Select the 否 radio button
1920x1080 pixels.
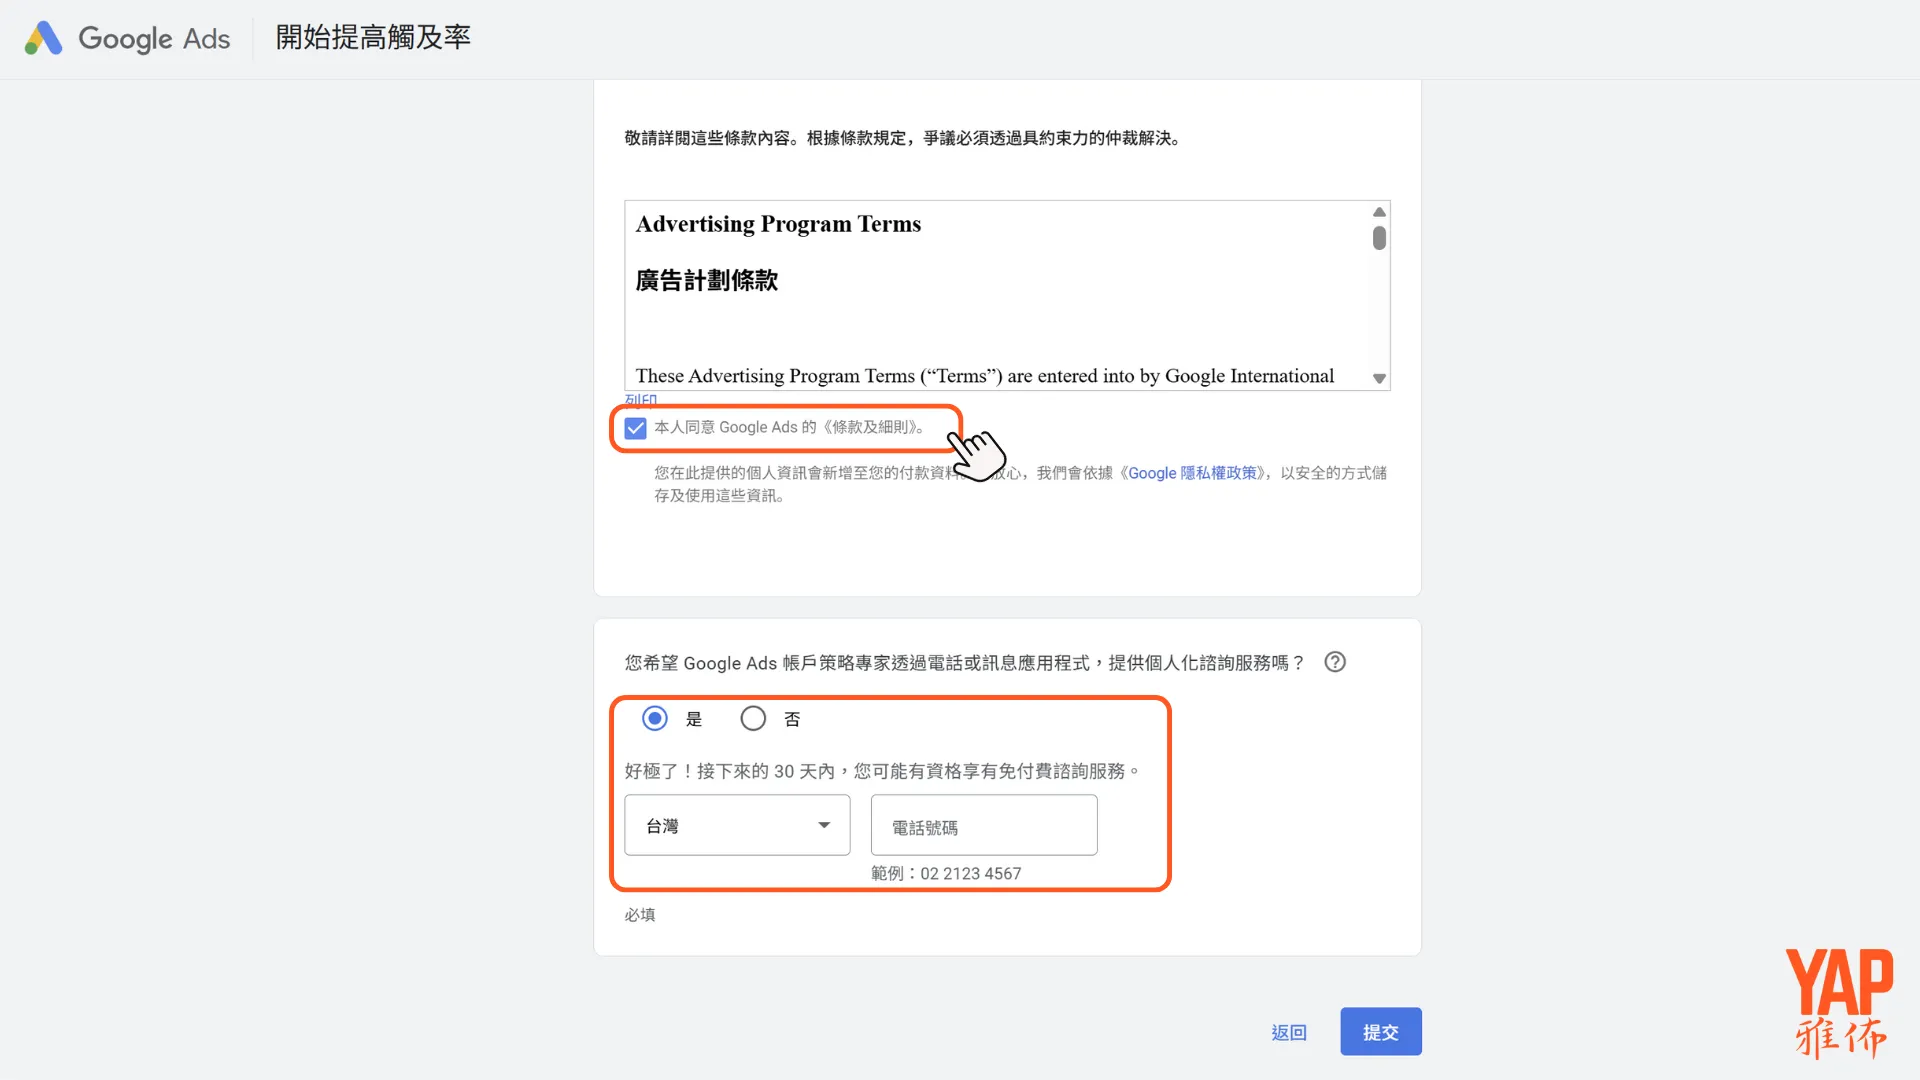point(753,718)
